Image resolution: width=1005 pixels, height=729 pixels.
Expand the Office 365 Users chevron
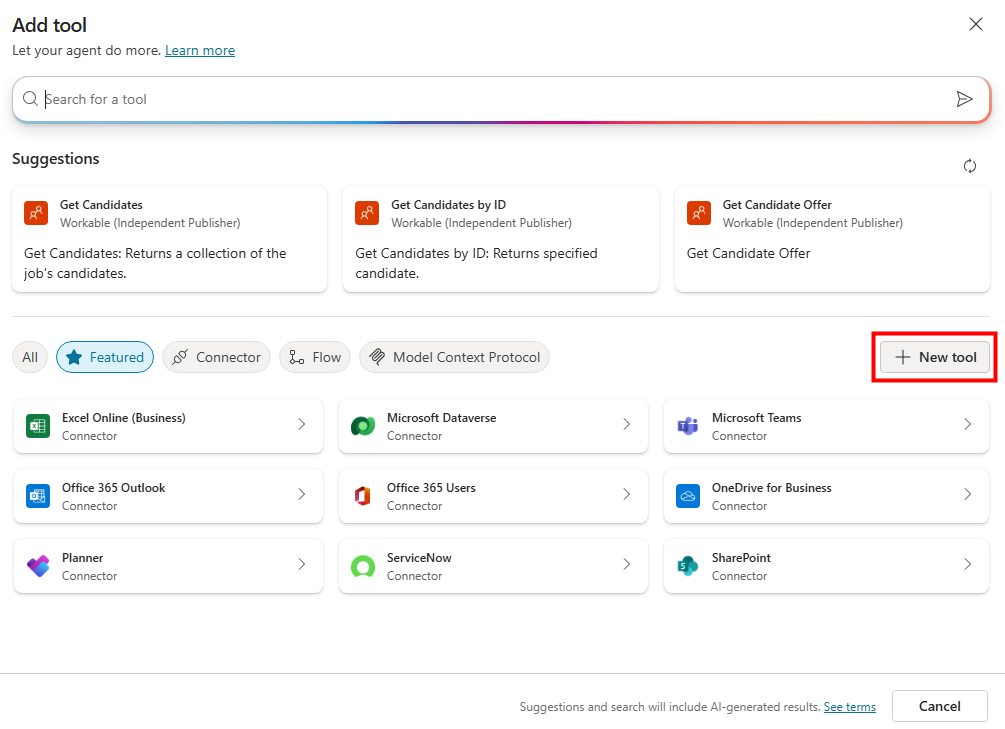(627, 495)
